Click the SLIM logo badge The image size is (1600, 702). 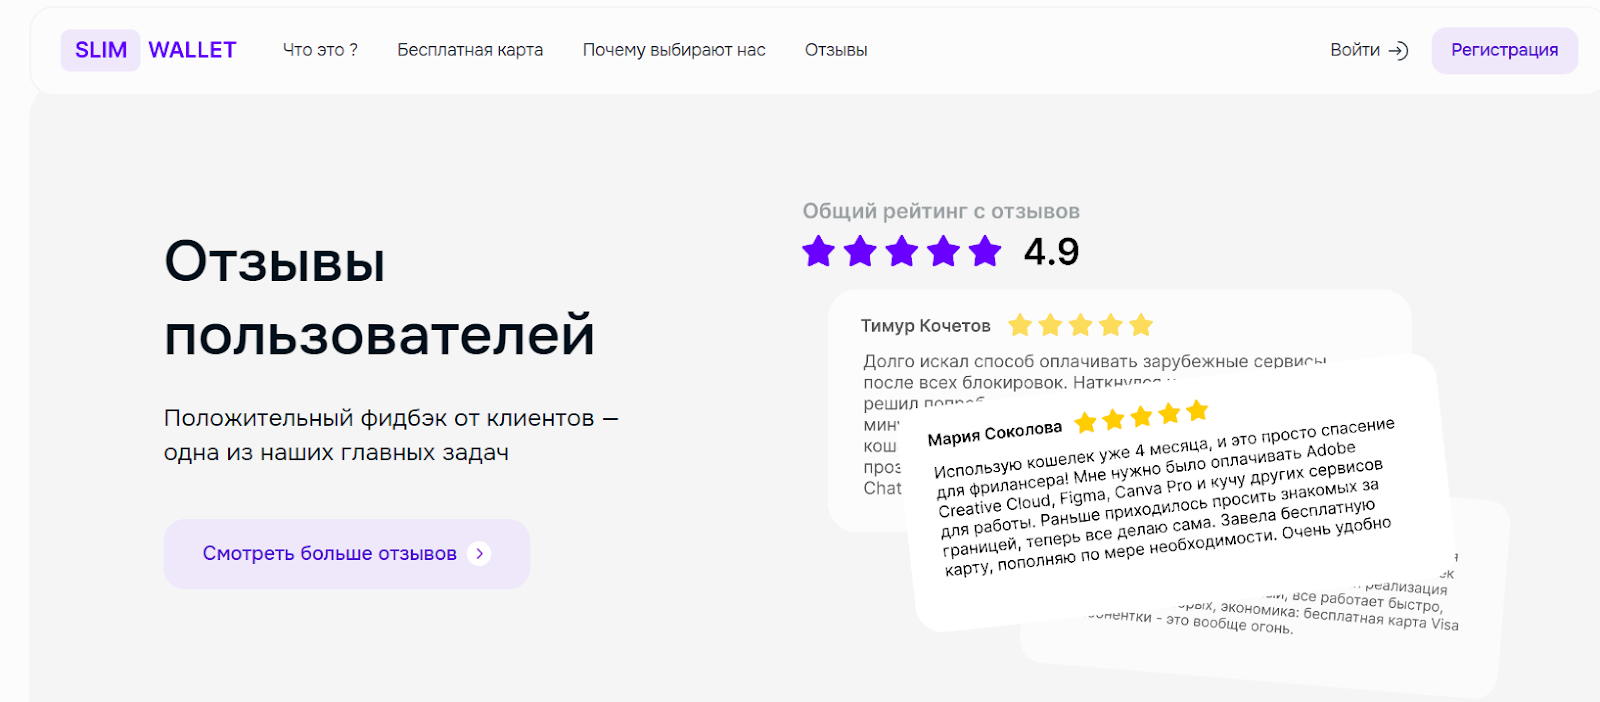[x=101, y=50]
